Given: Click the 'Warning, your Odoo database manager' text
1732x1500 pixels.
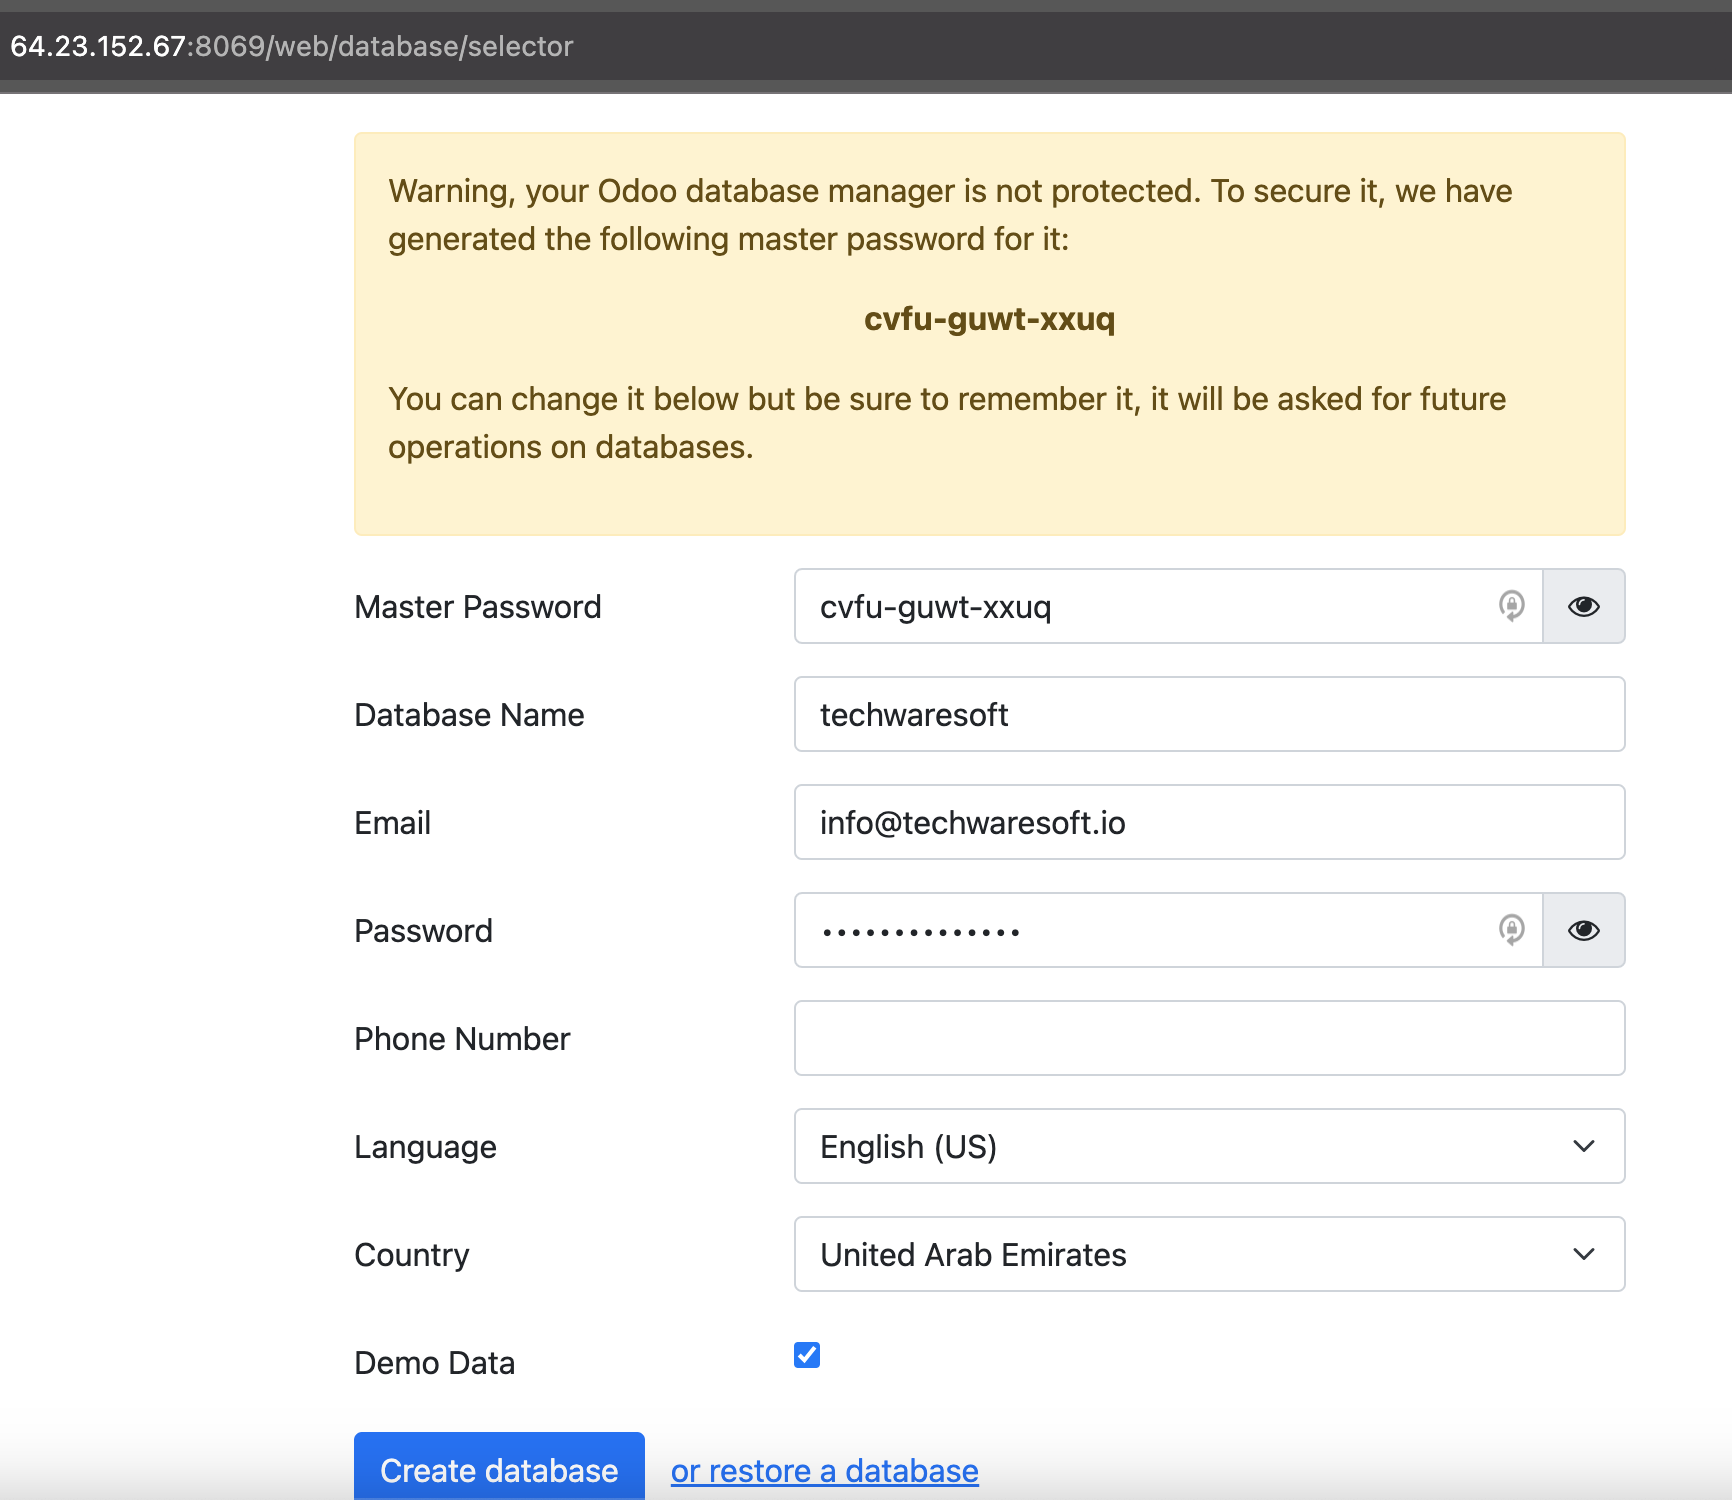Looking at the screenshot, I should coord(950,215).
